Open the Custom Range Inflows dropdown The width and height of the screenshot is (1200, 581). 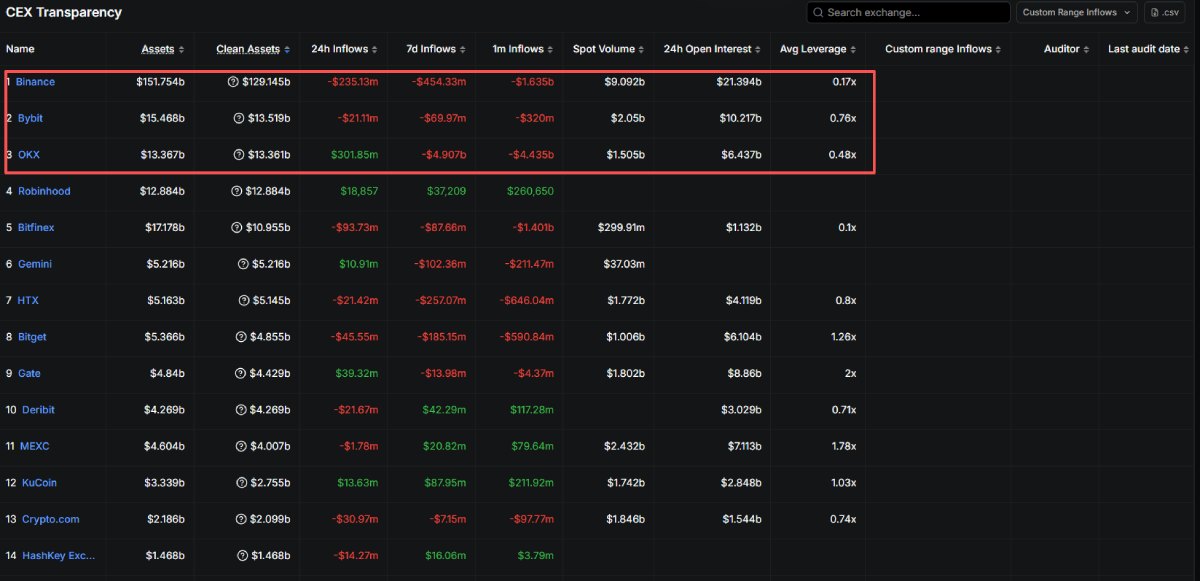[1077, 13]
